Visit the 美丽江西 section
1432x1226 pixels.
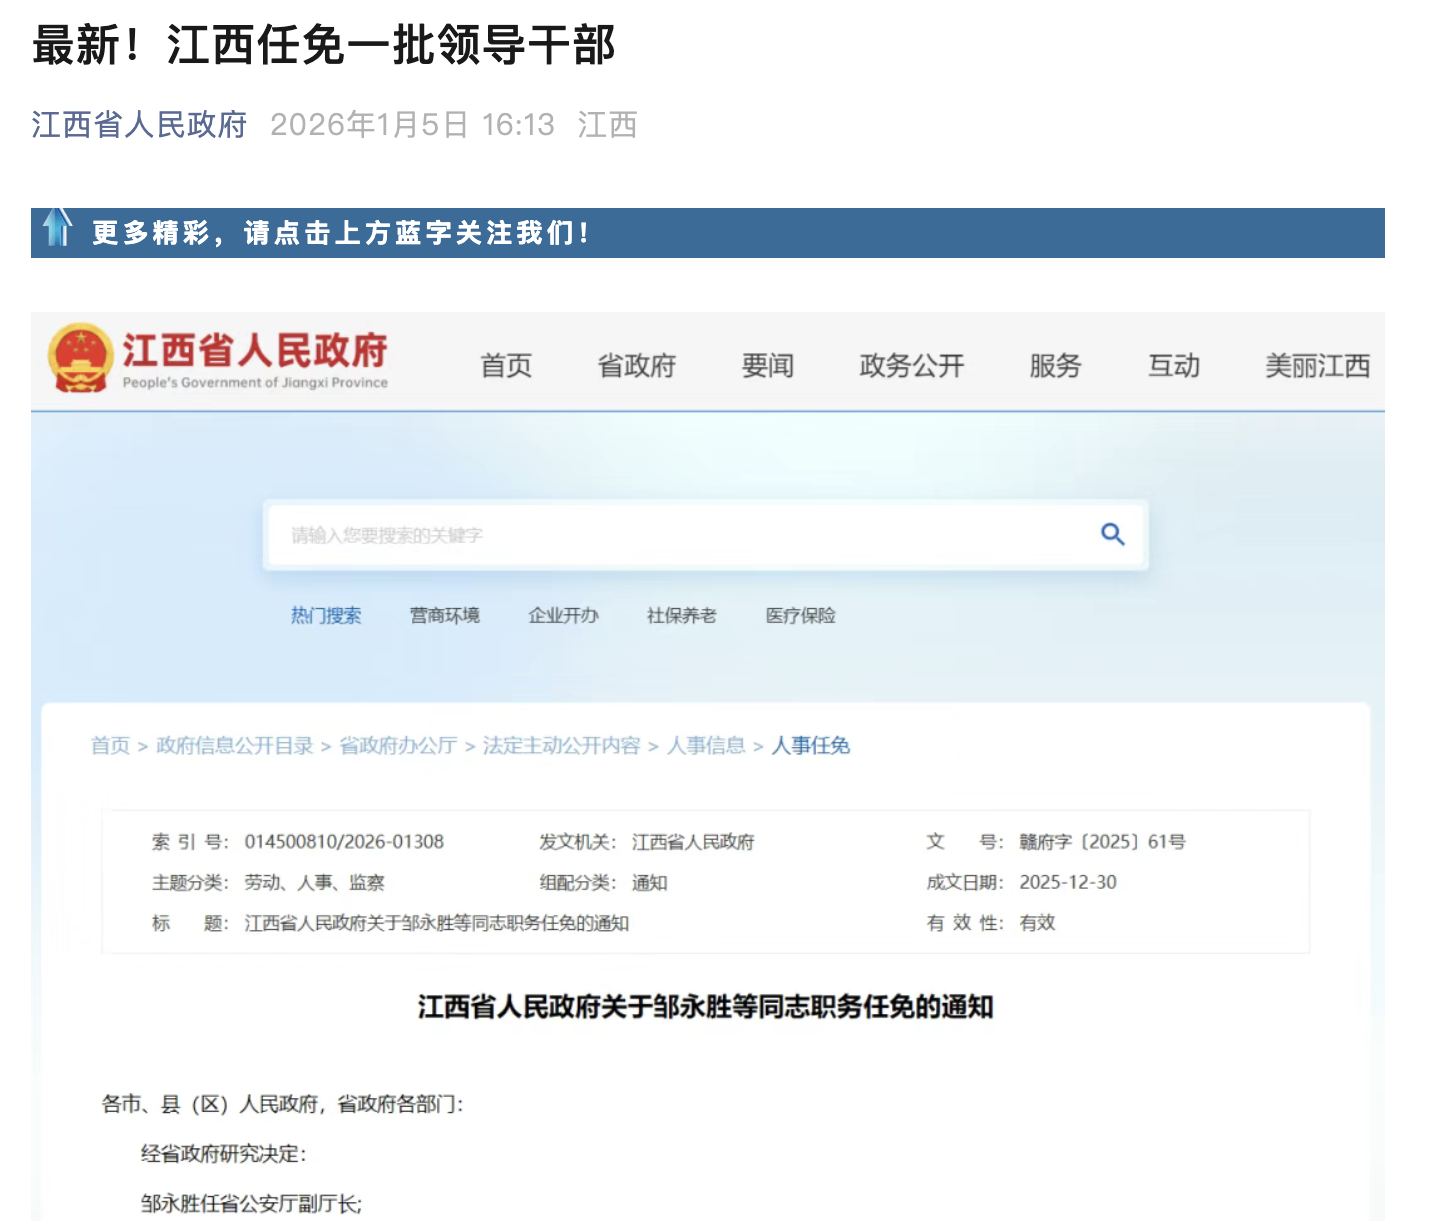tap(1317, 366)
